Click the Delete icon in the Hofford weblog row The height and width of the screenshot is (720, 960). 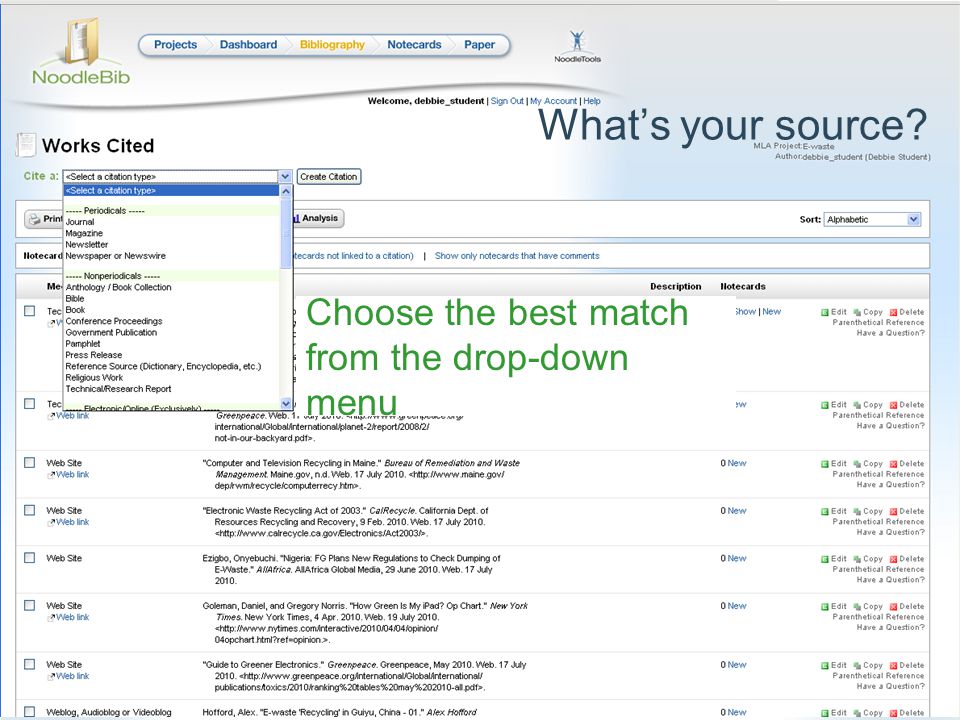[893, 713]
